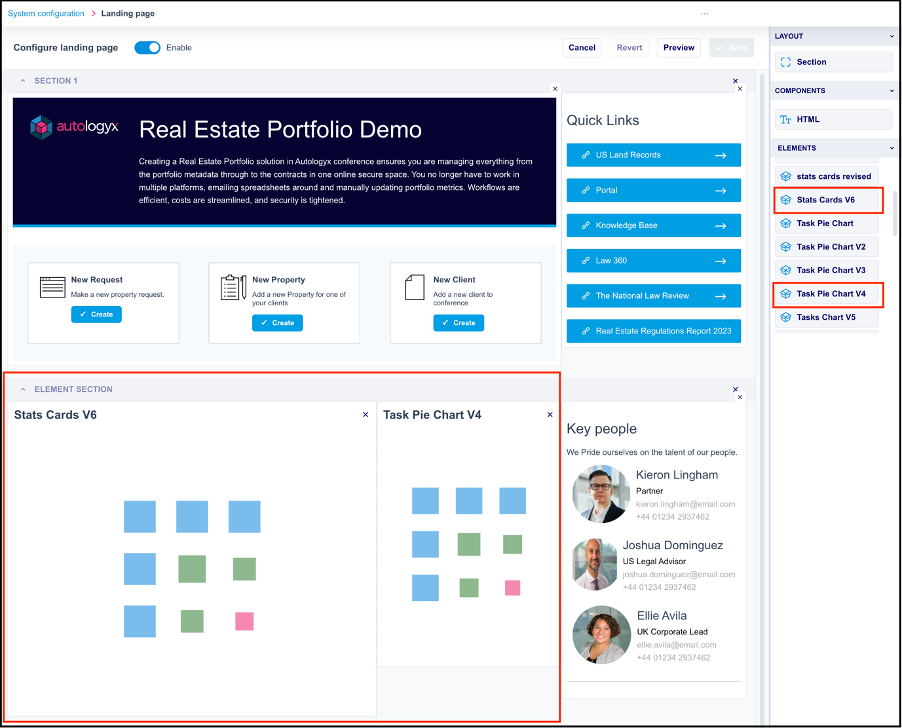Click the New Client document icon
The width and height of the screenshot is (902, 728).
pyautogui.click(x=415, y=287)
